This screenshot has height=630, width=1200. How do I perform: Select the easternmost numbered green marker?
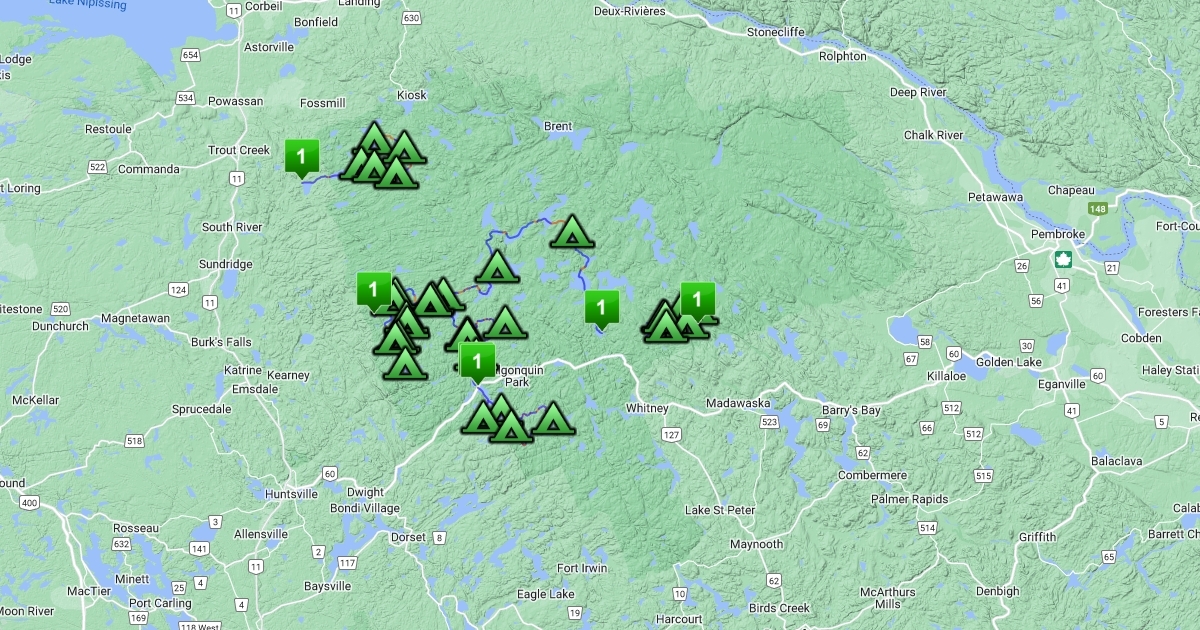point(697,300)
